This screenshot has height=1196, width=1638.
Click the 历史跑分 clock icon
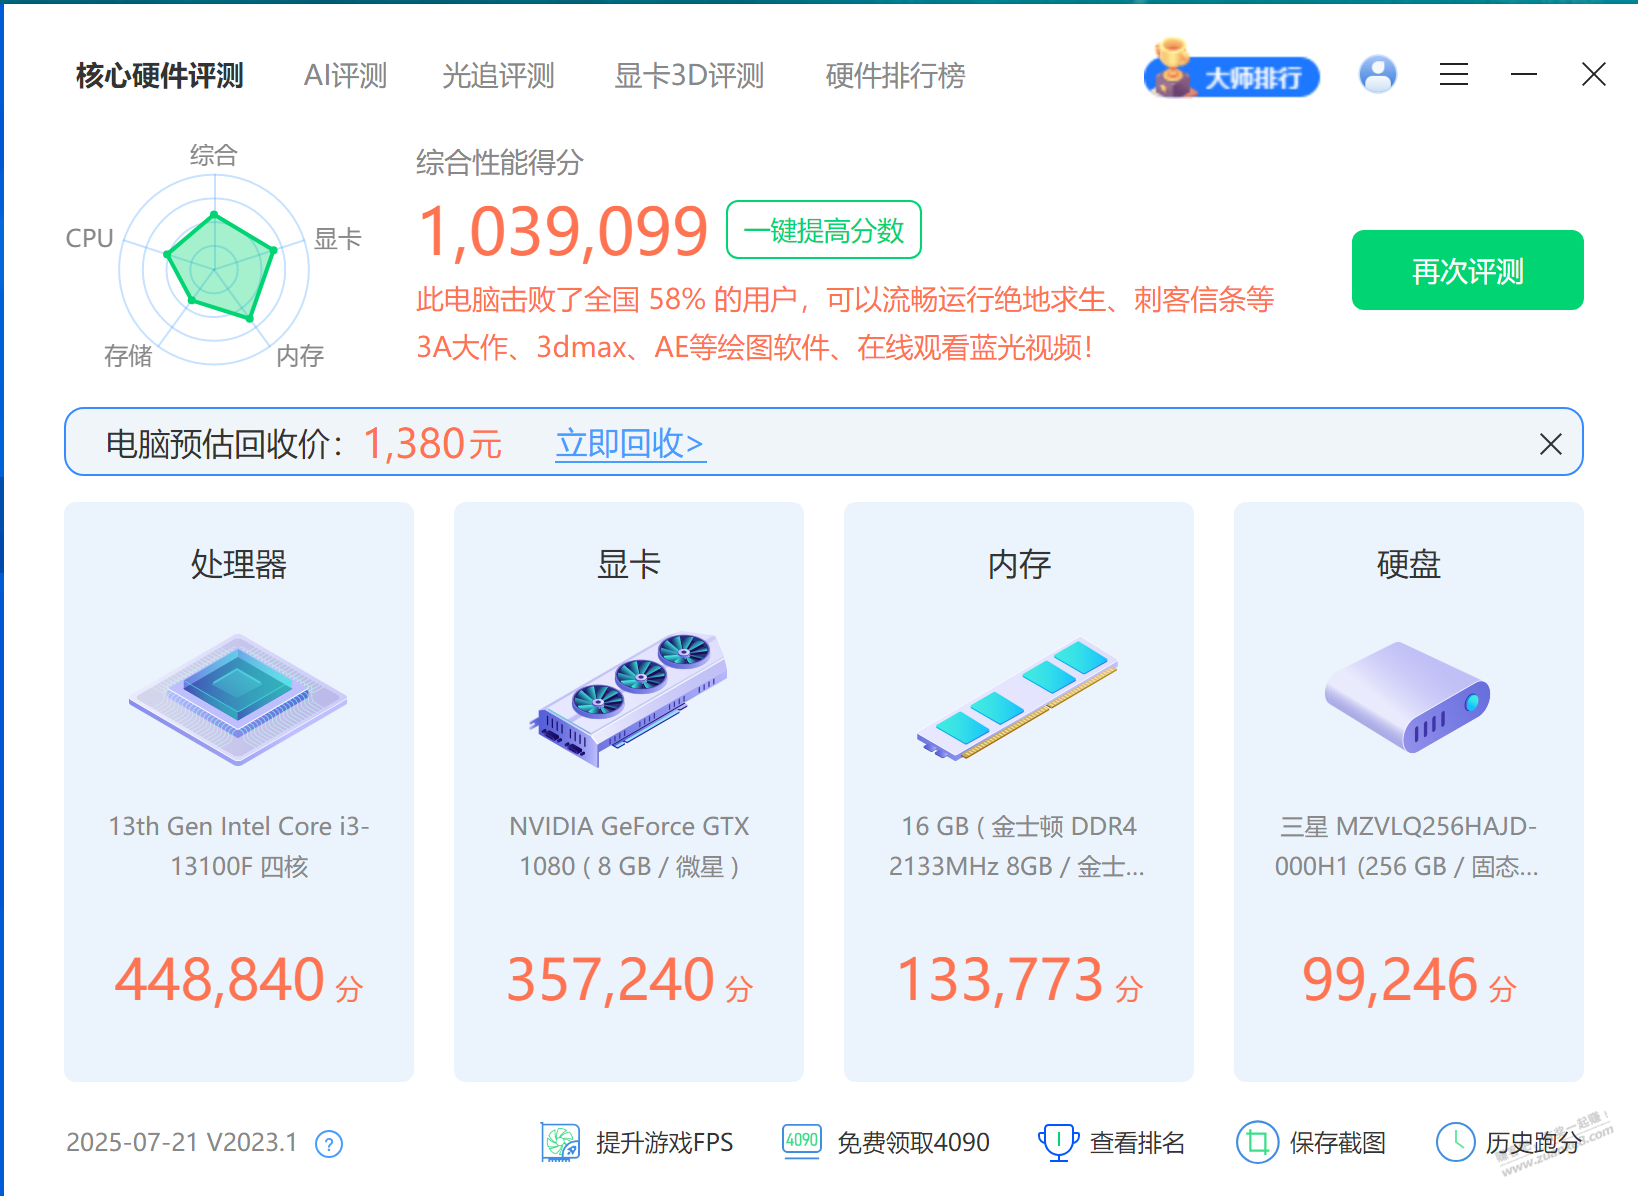(x=1456, y=1141)
